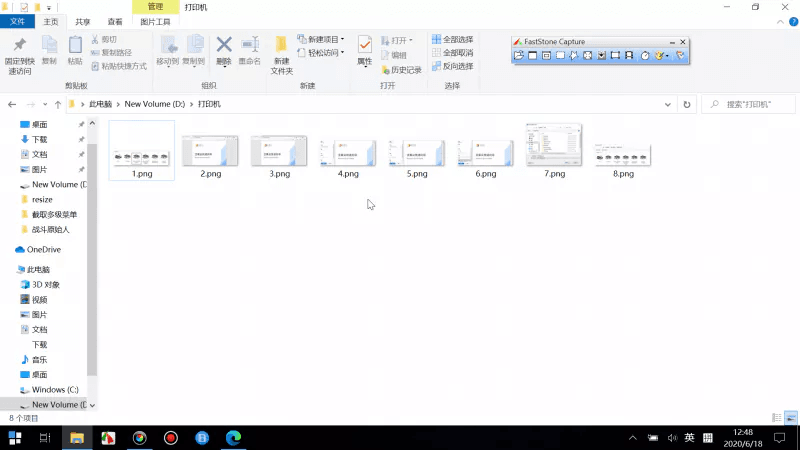Screen dimensions: 800x450
Task: Click Move to (移动到) ribbon icon
Action: tap(168, 51)
